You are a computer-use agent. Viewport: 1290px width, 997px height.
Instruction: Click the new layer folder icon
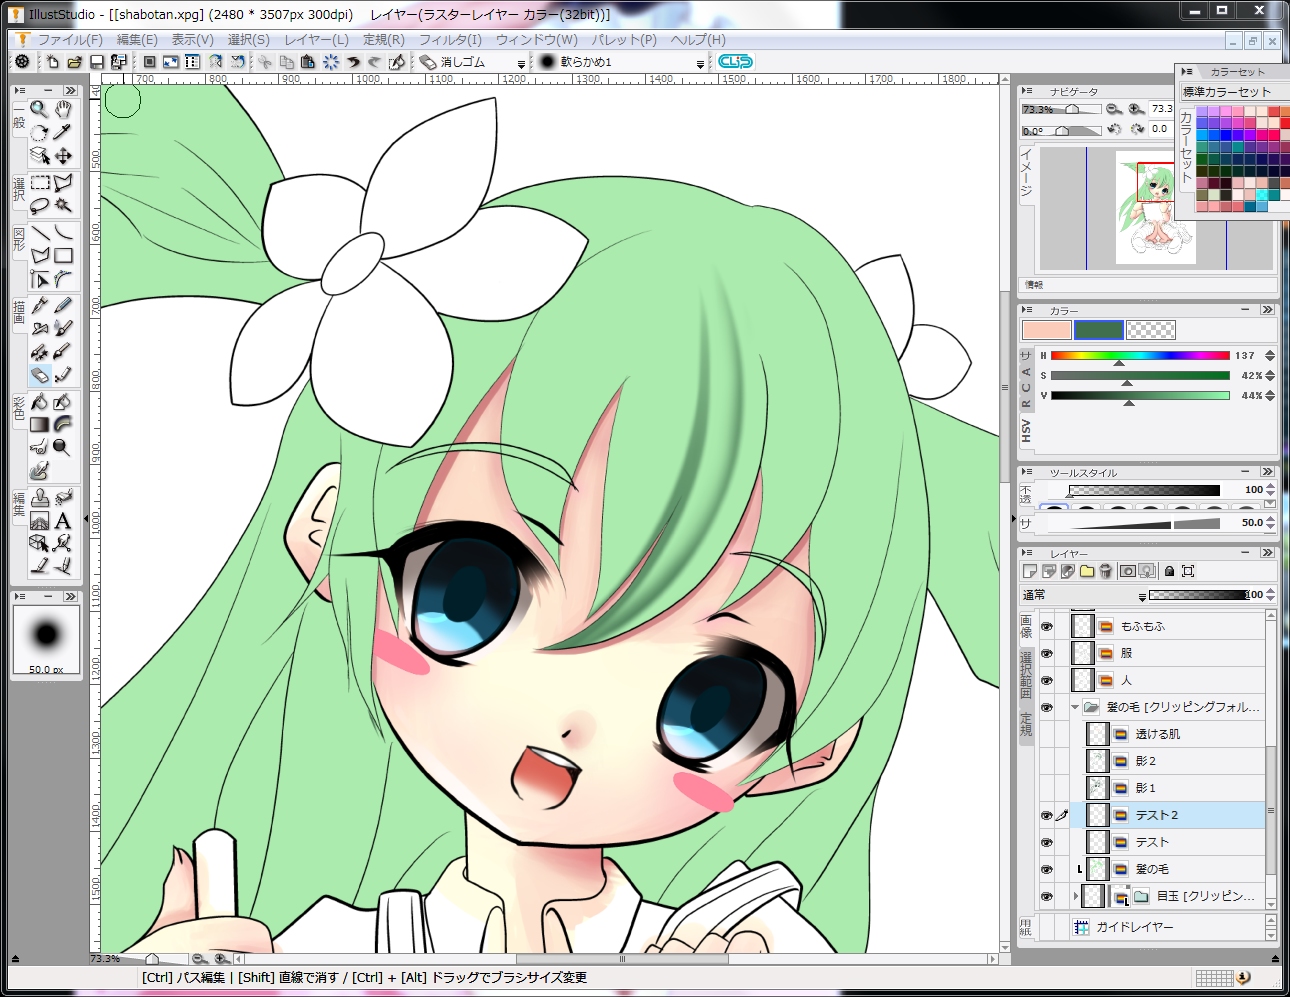click(x=1087, y=571)
